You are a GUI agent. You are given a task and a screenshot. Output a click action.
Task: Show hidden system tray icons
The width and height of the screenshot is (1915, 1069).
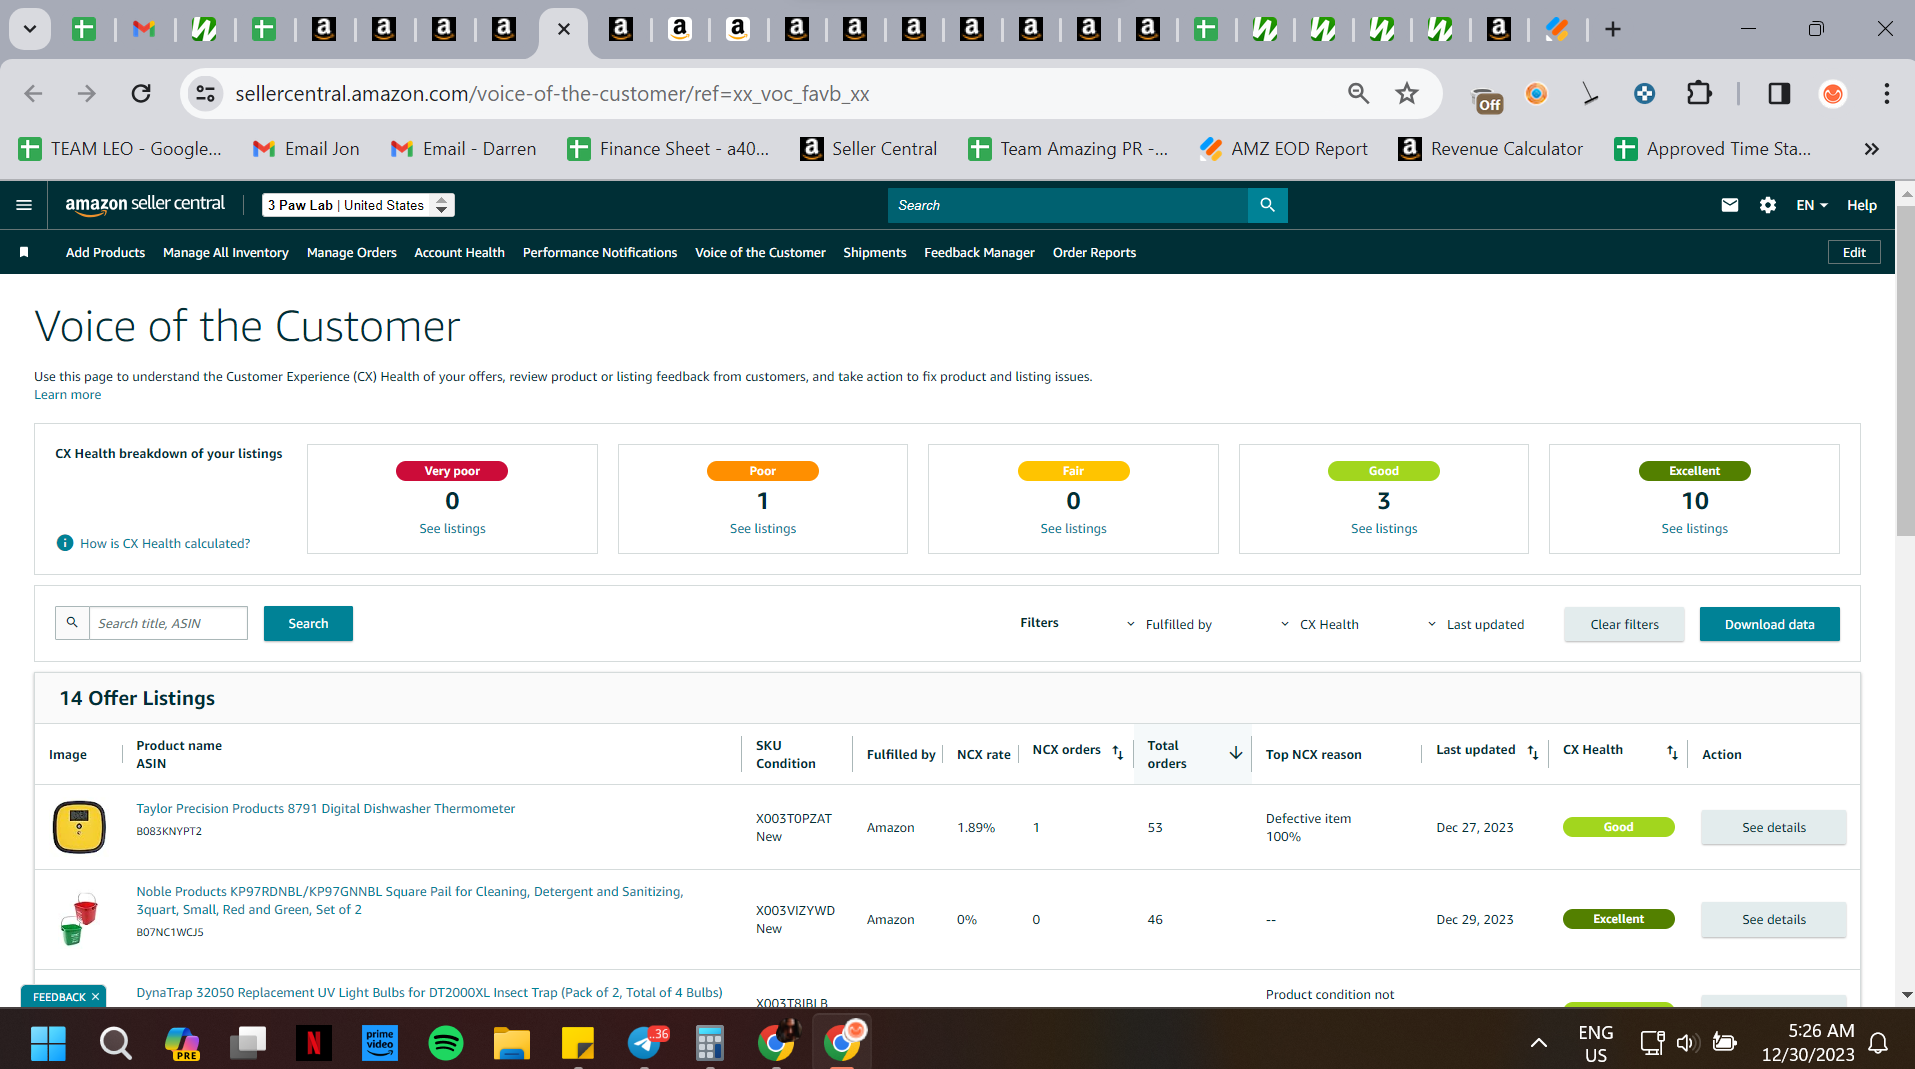pyautogui.click(x=1539, y=1043)
